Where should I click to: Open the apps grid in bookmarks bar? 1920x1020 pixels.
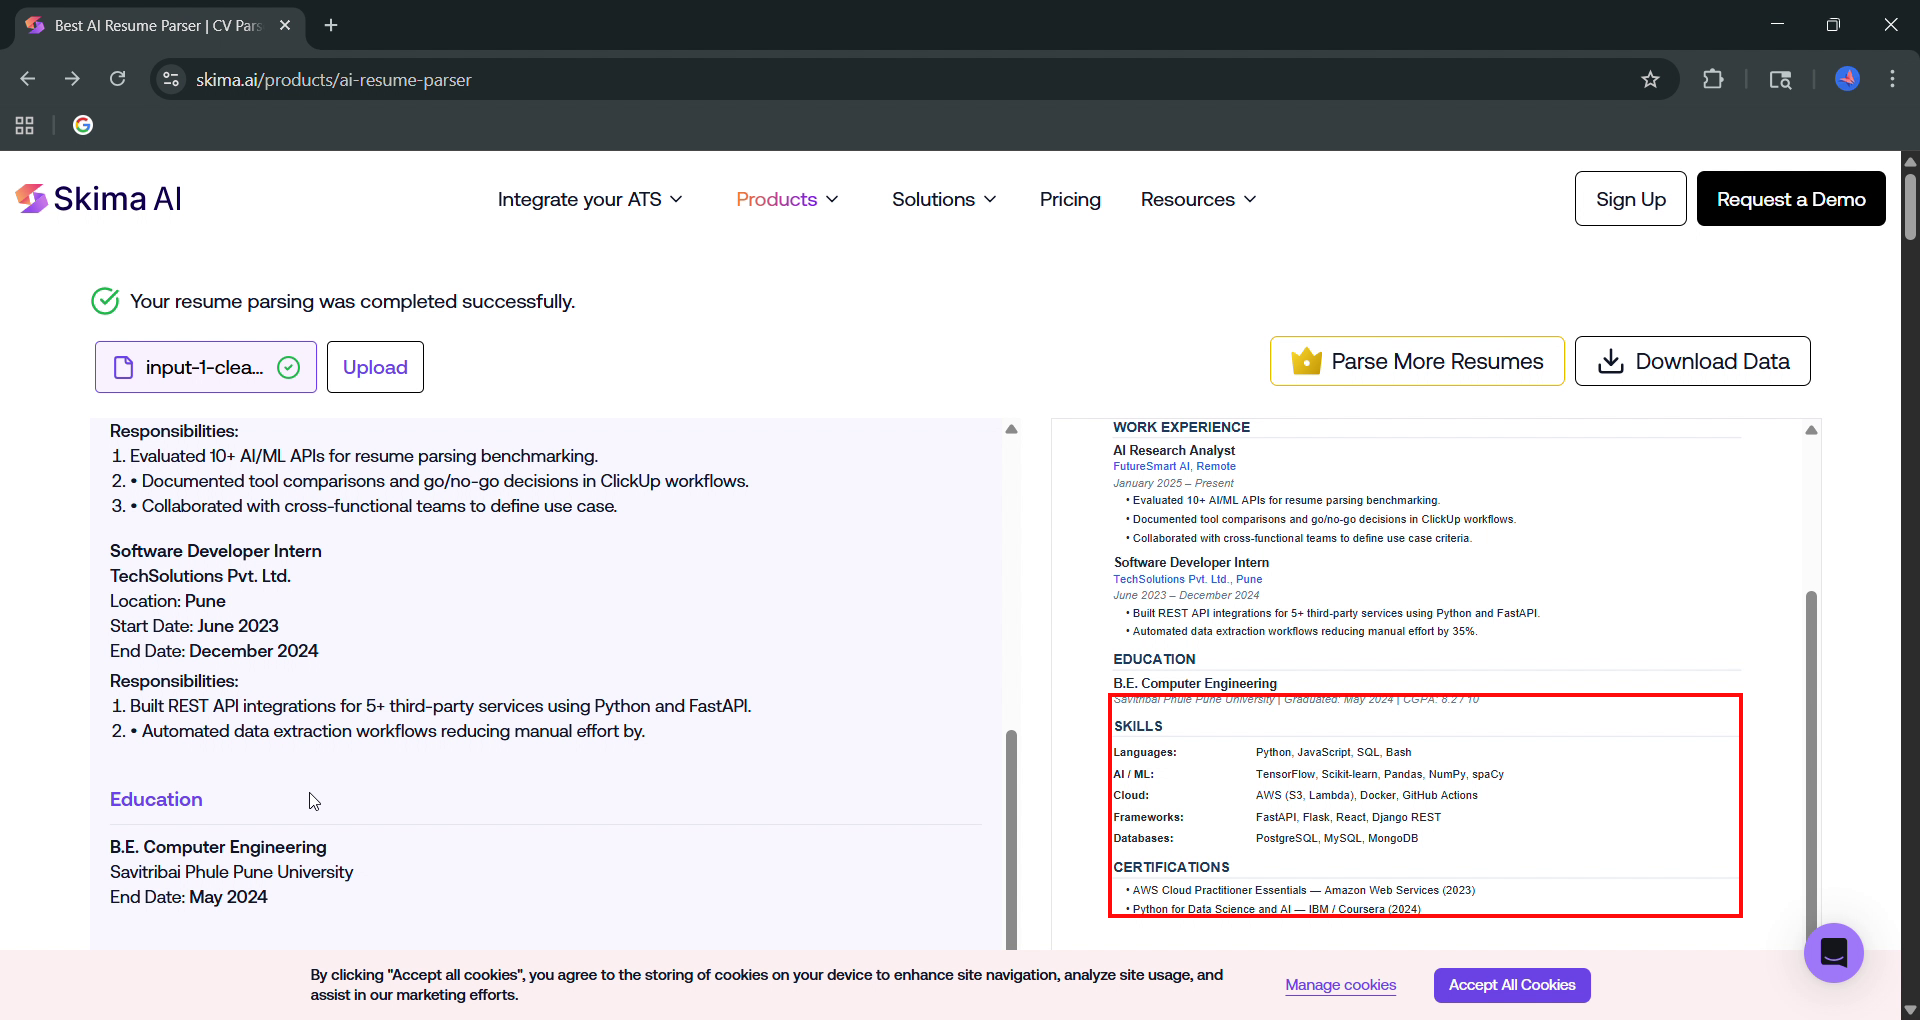[x=25, y=125]
